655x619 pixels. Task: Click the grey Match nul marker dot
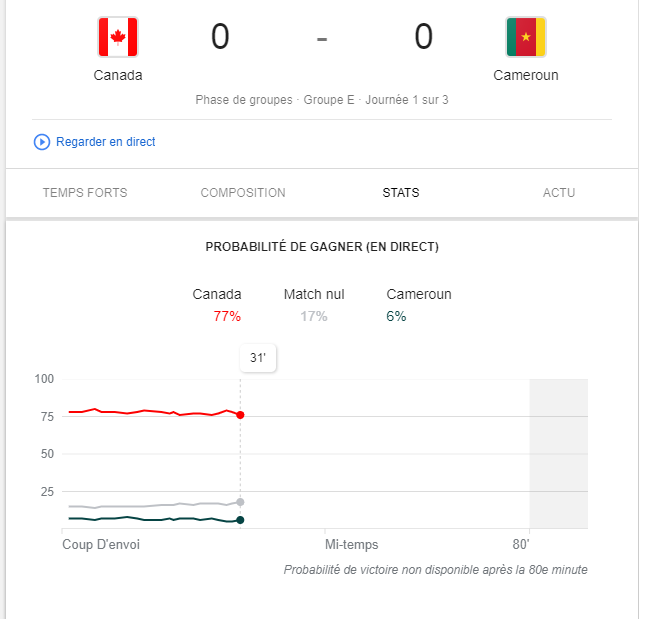tap(240, 502)
